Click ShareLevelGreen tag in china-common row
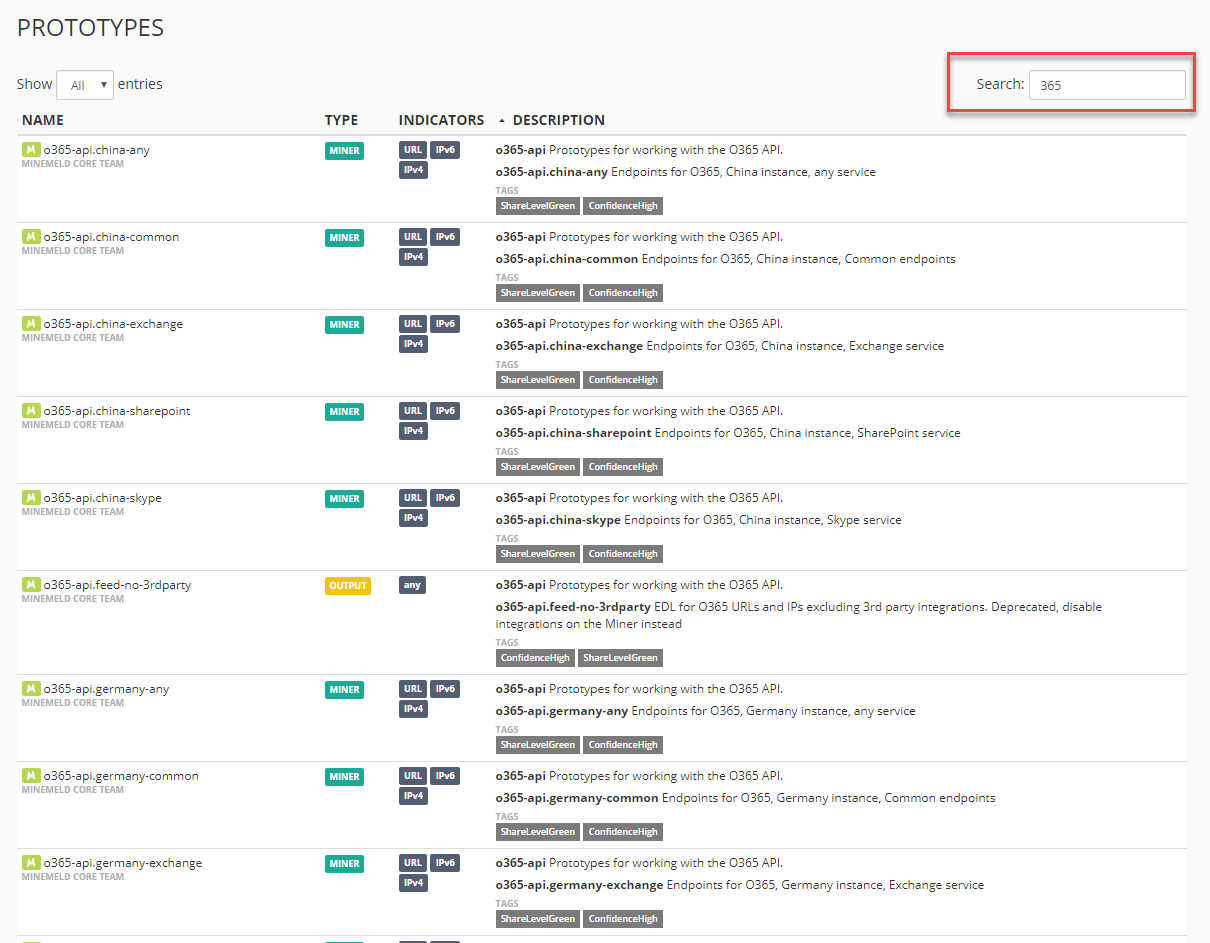The image size is (1210, 943). [x=538, y=293]
